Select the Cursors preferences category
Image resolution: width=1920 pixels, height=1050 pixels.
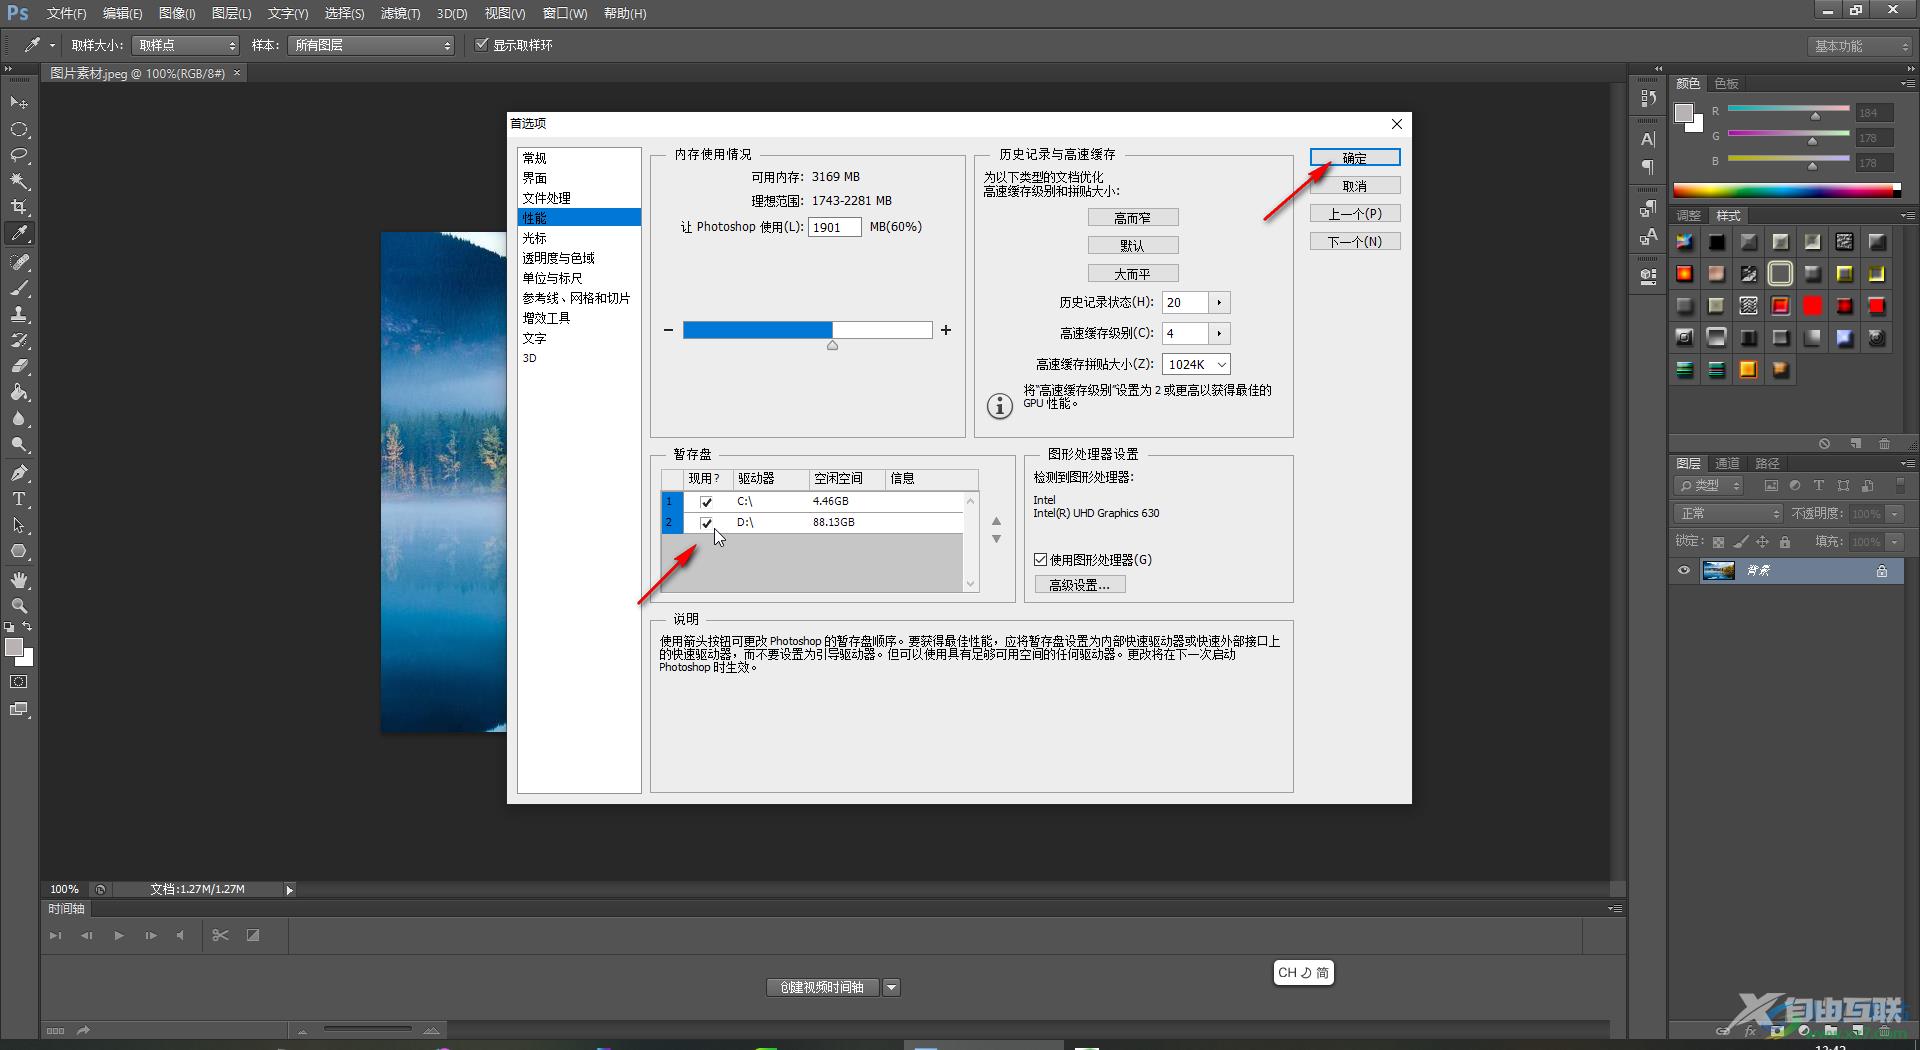pos(579,238)
